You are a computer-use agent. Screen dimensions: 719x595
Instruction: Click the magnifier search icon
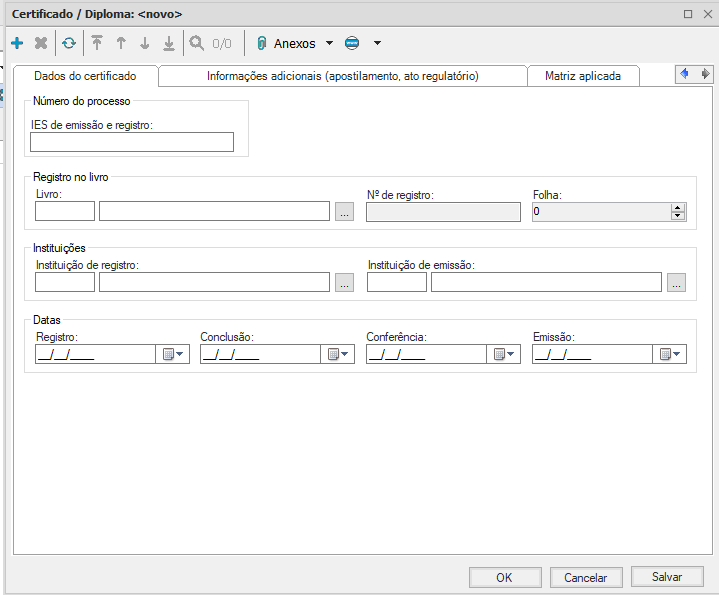tap(197, 43)
